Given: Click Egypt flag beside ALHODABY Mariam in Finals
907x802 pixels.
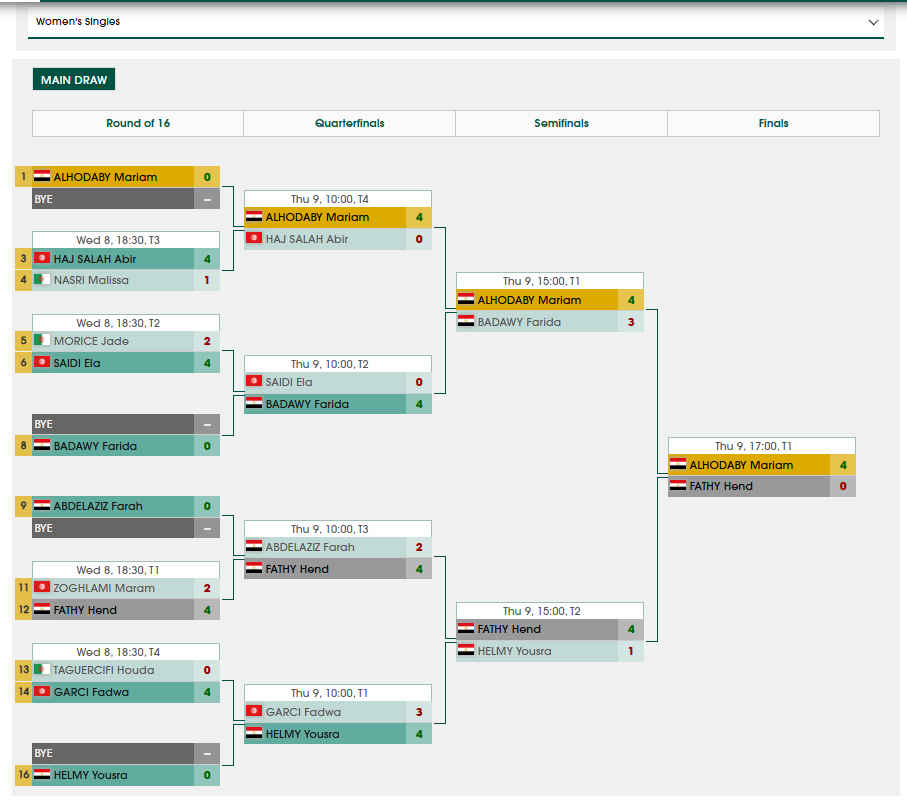Looking at the screenshot, I should point(678,464).
